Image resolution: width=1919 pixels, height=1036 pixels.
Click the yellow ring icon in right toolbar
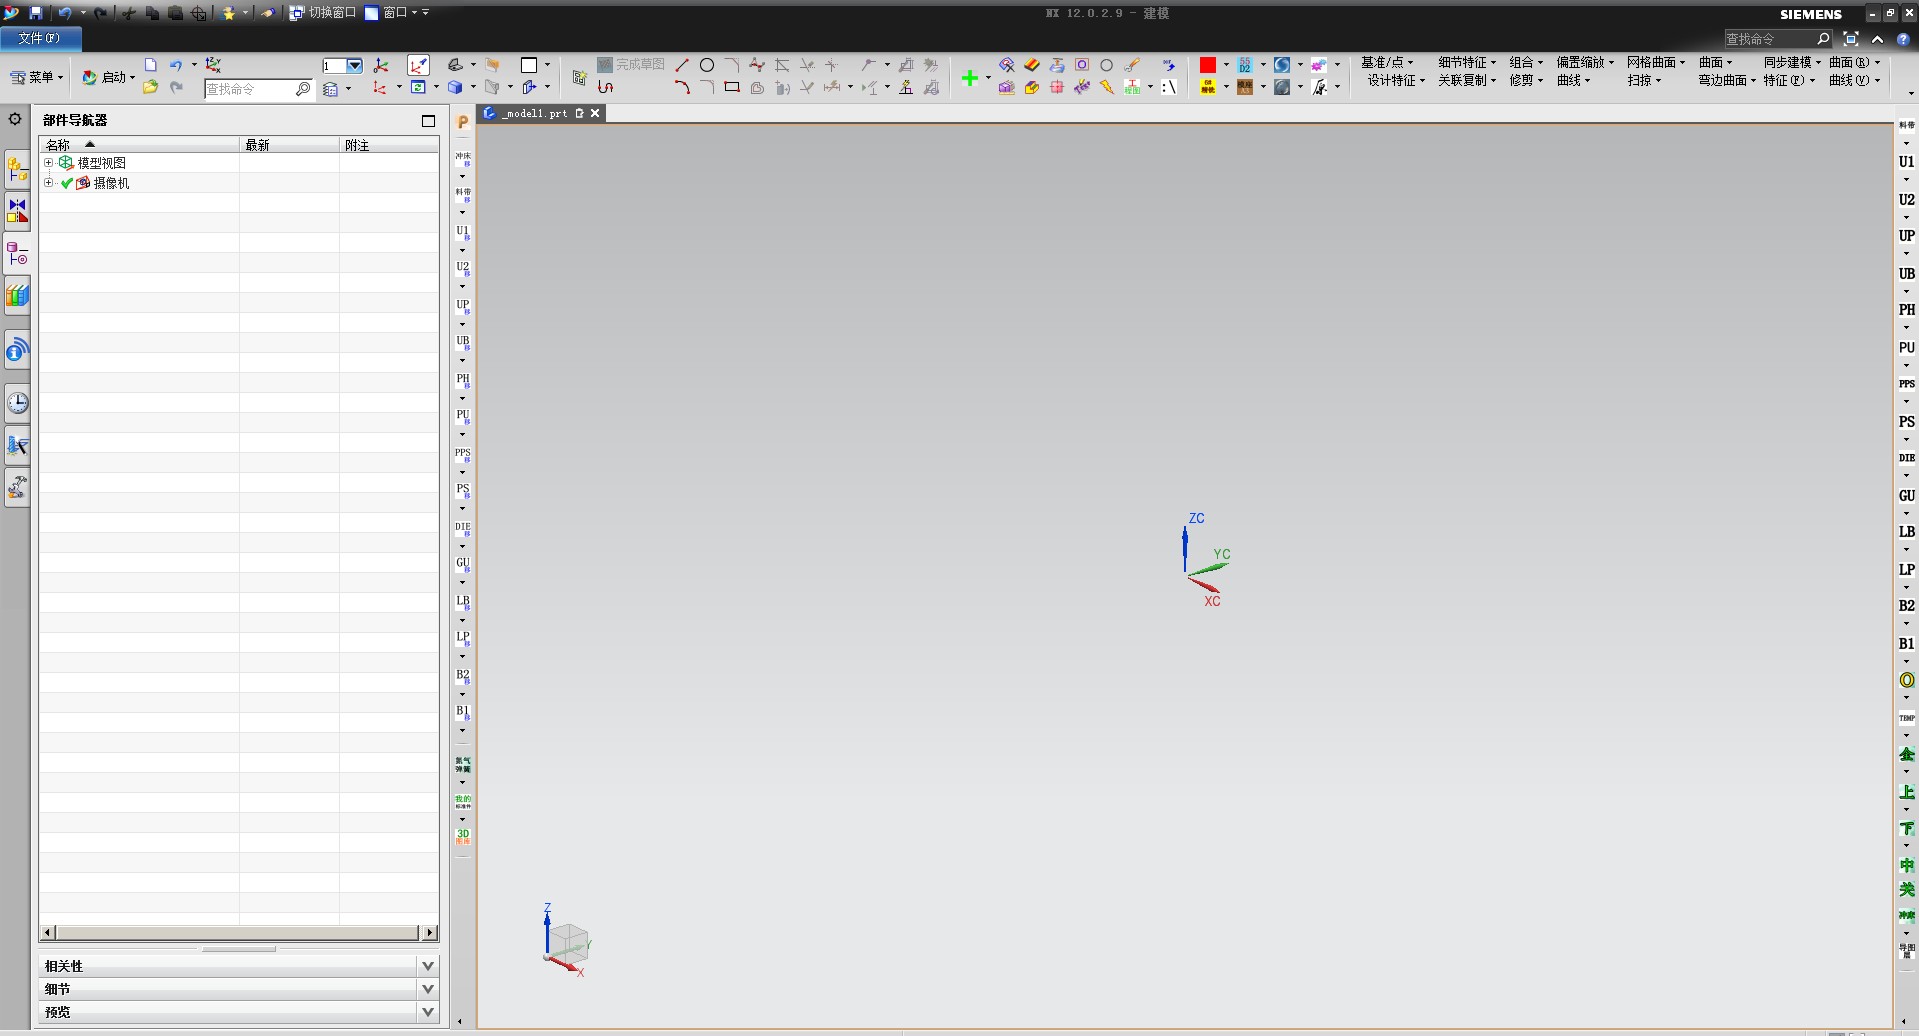(x=1906, y=680)
